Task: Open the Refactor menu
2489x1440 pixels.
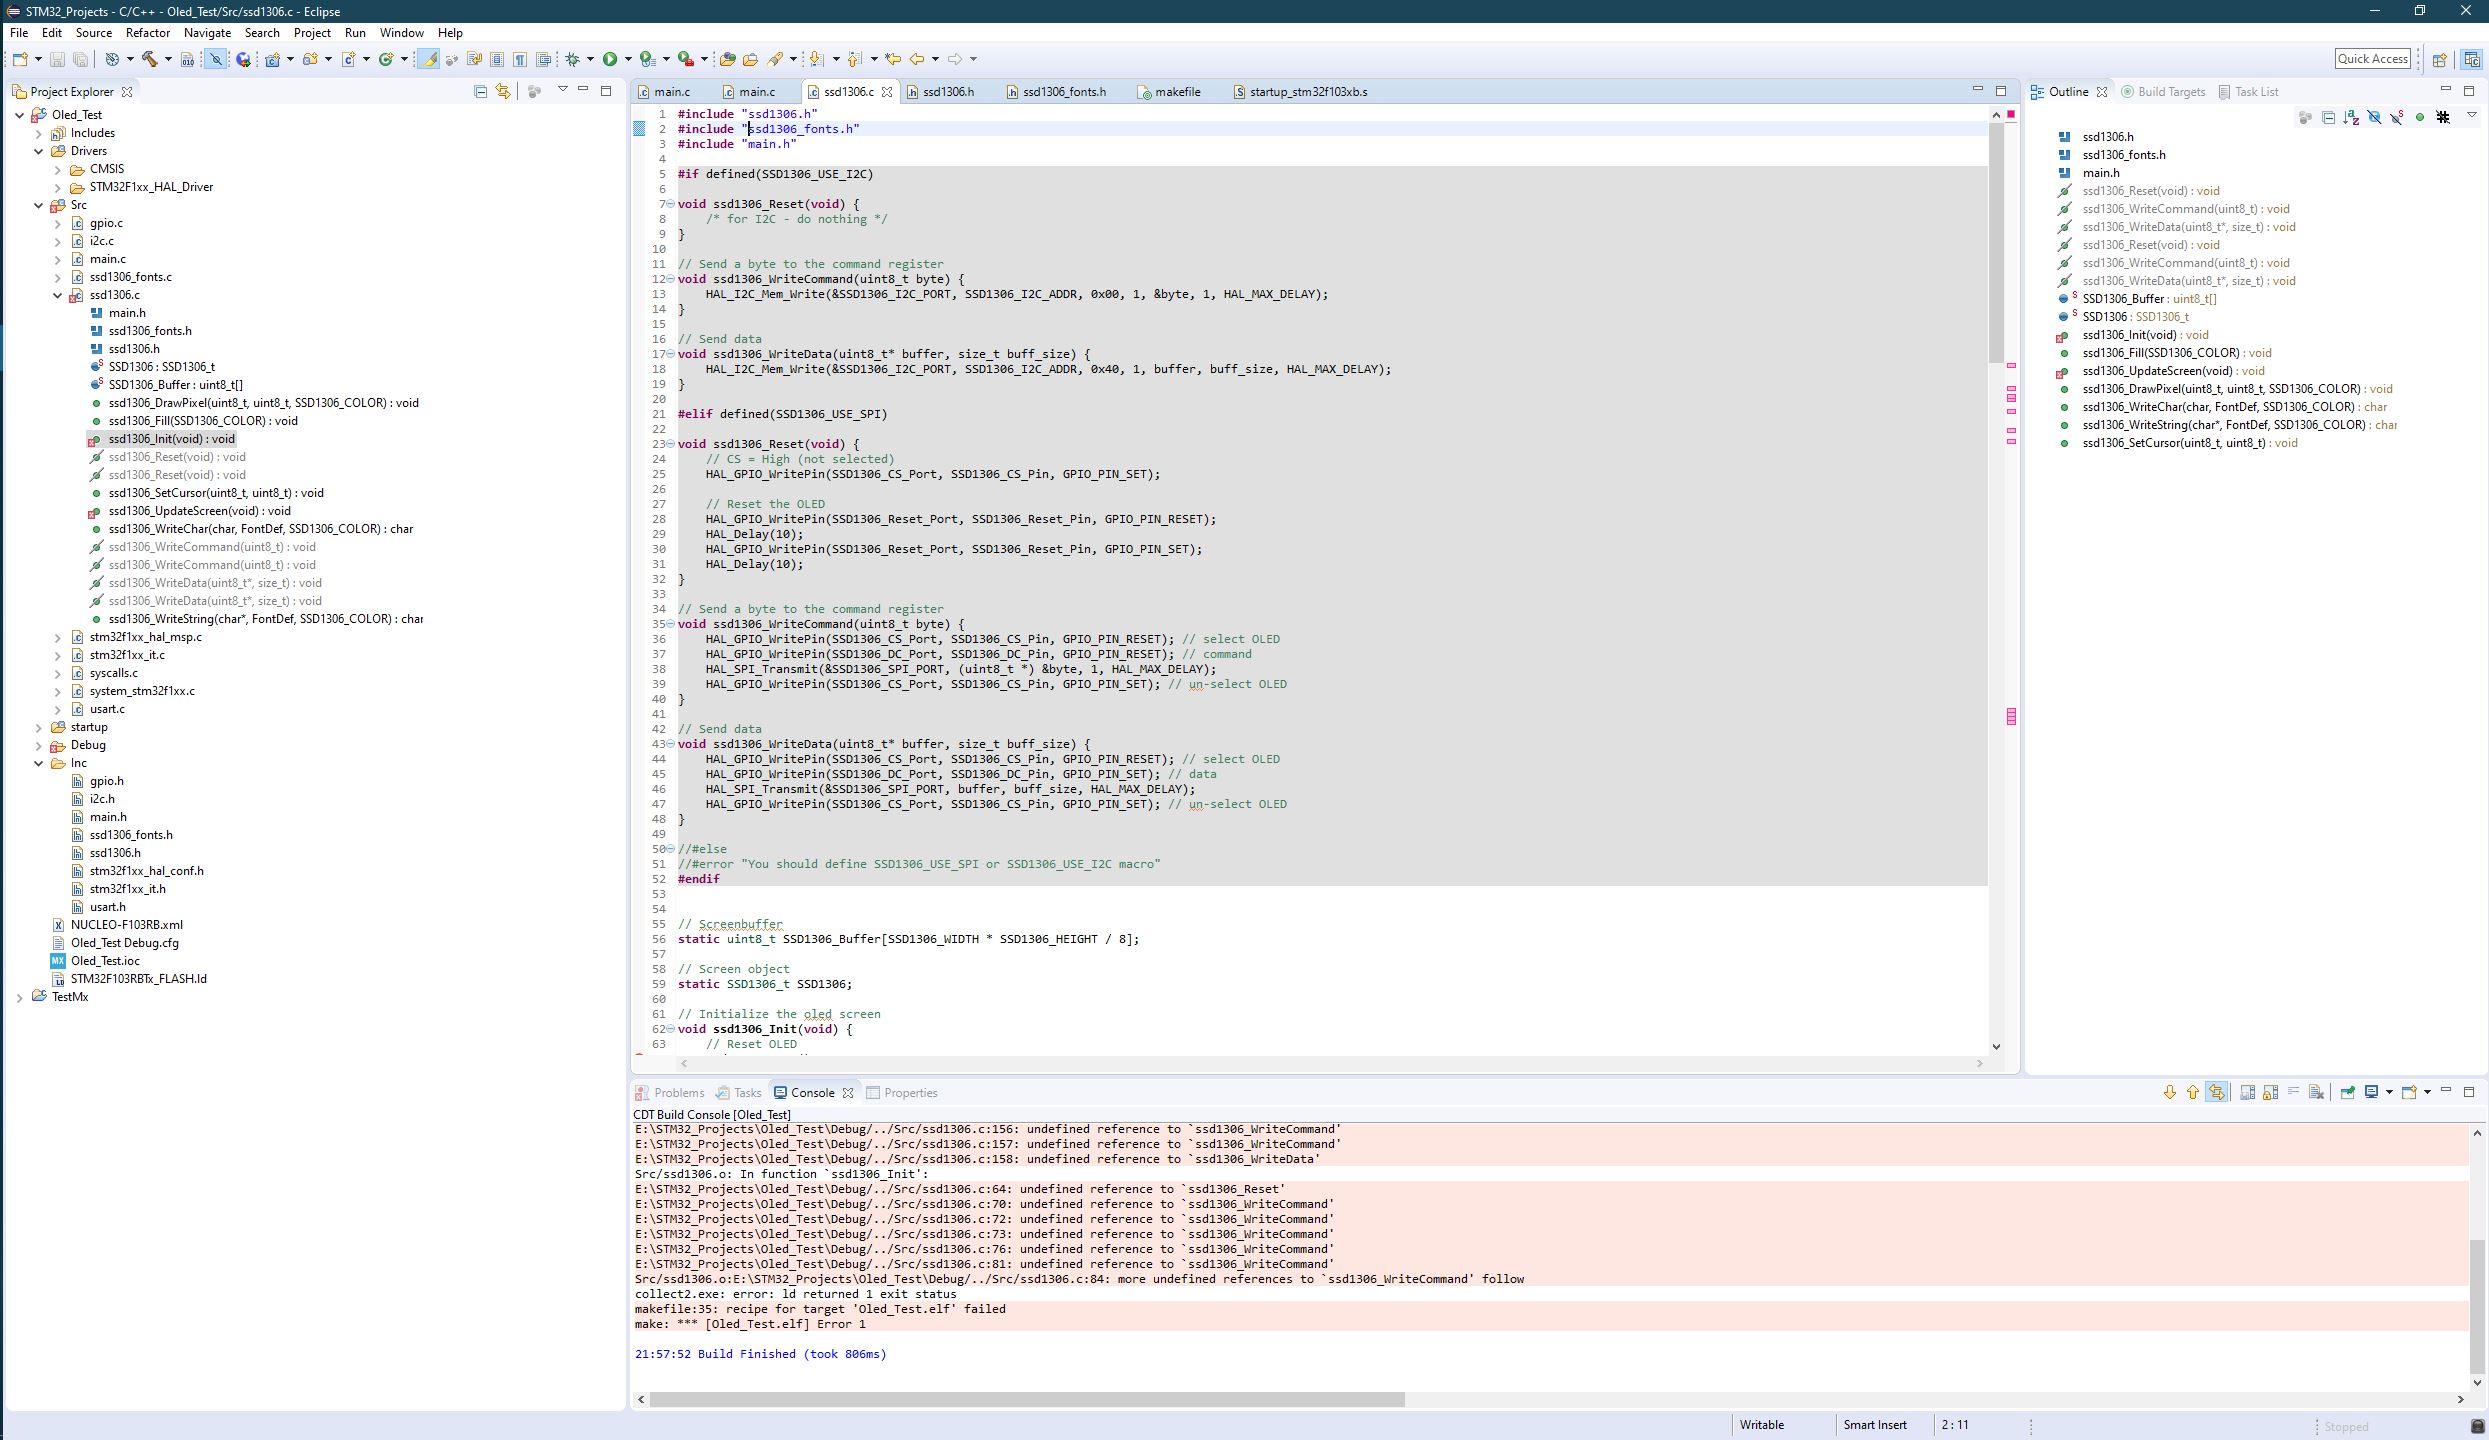Action: click(x=148, y=33)
